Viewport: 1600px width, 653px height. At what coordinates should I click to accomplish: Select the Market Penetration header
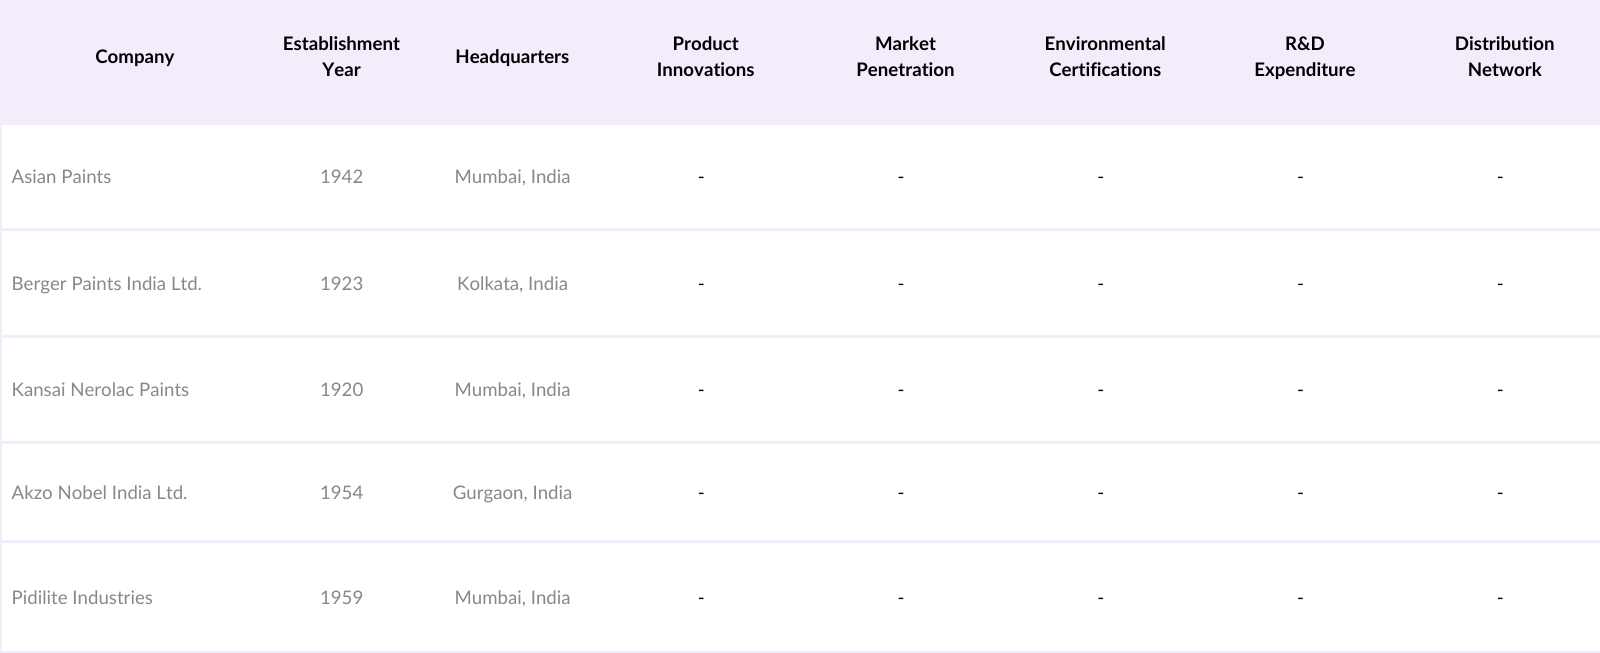click(x=905, y=57)
